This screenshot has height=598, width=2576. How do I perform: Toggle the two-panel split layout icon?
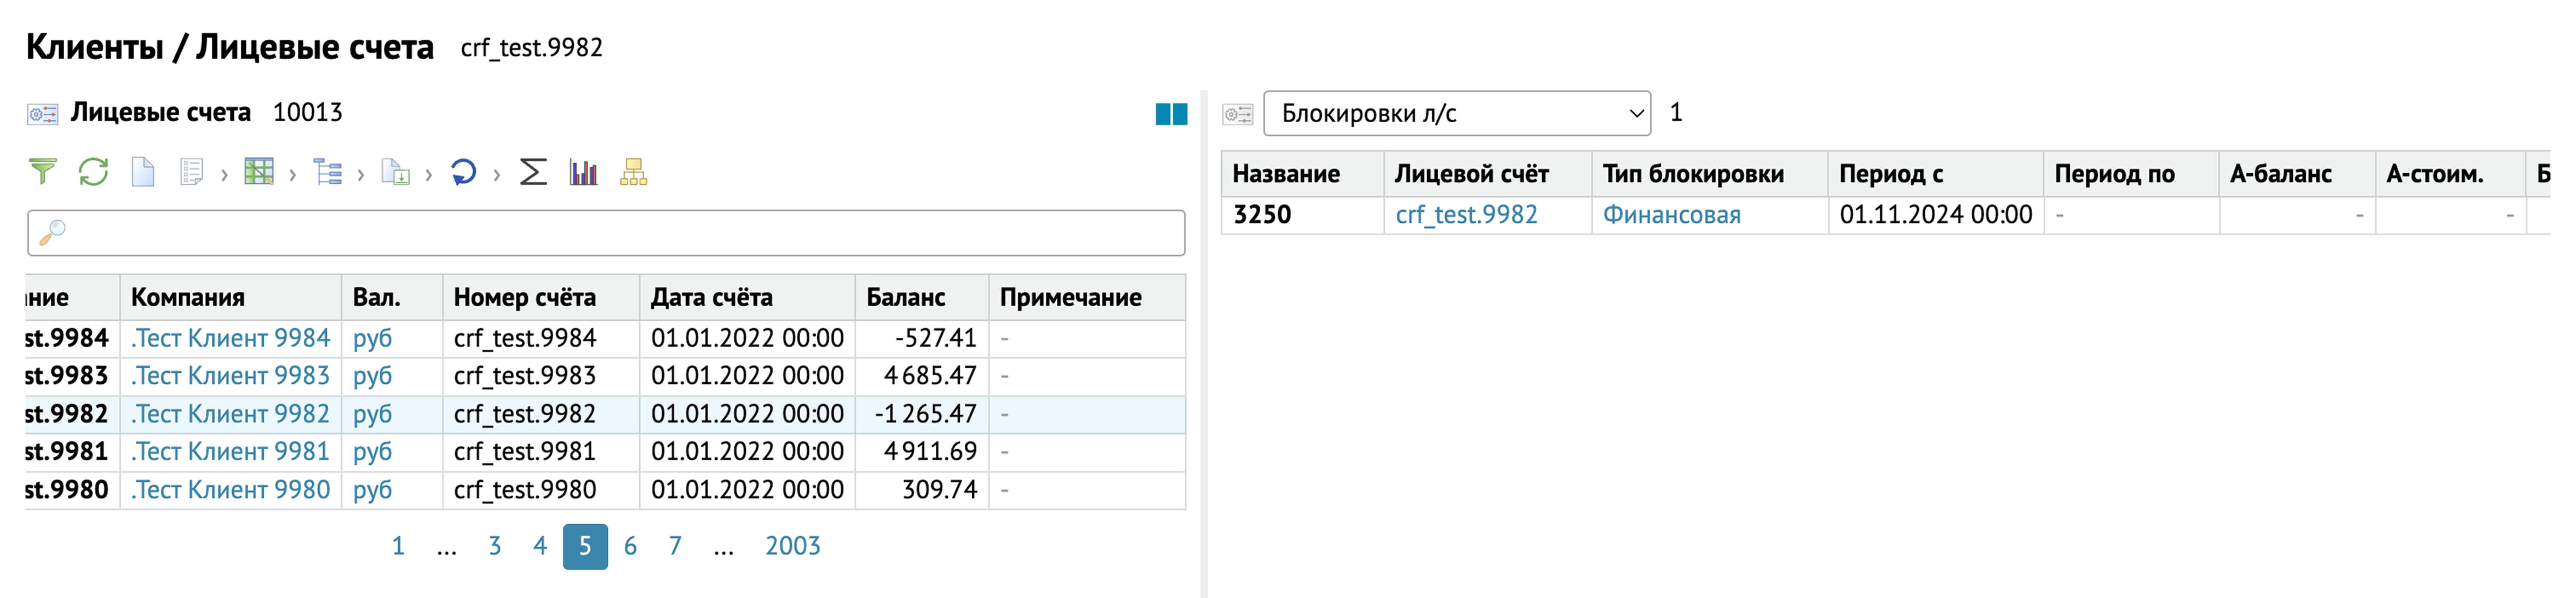point(1171,114)
